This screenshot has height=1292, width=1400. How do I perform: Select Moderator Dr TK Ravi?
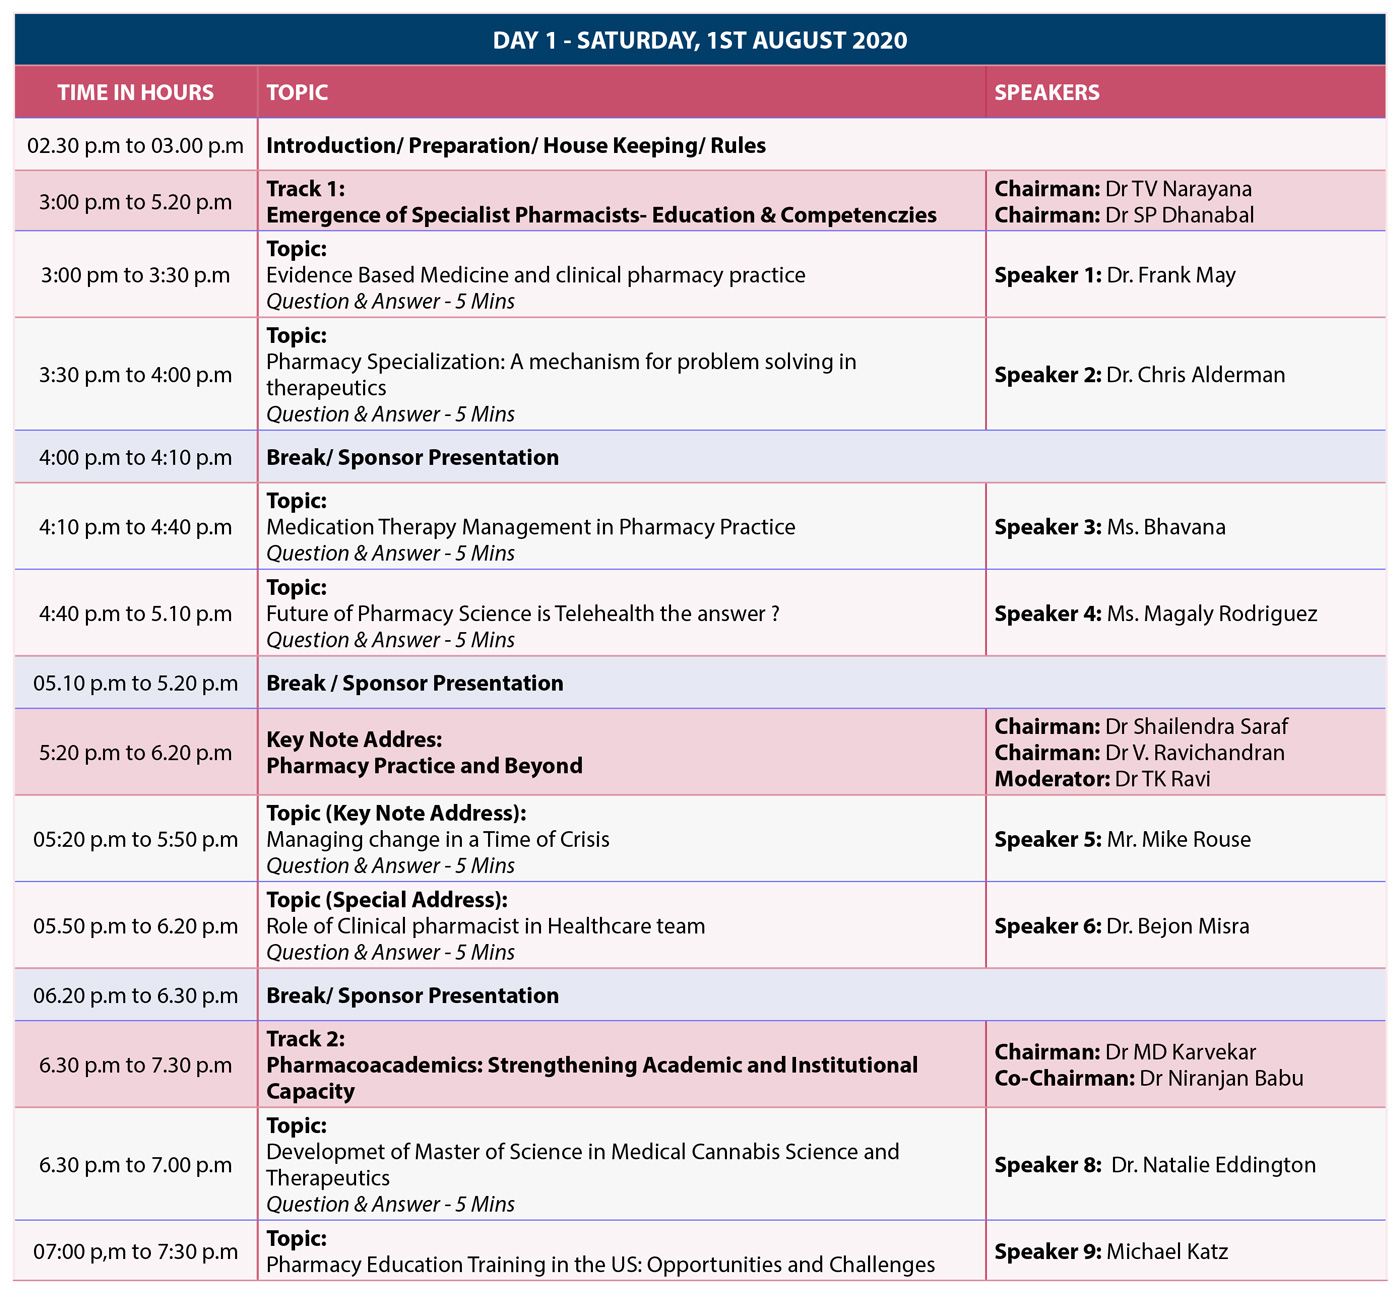[x=1101, y=779]
